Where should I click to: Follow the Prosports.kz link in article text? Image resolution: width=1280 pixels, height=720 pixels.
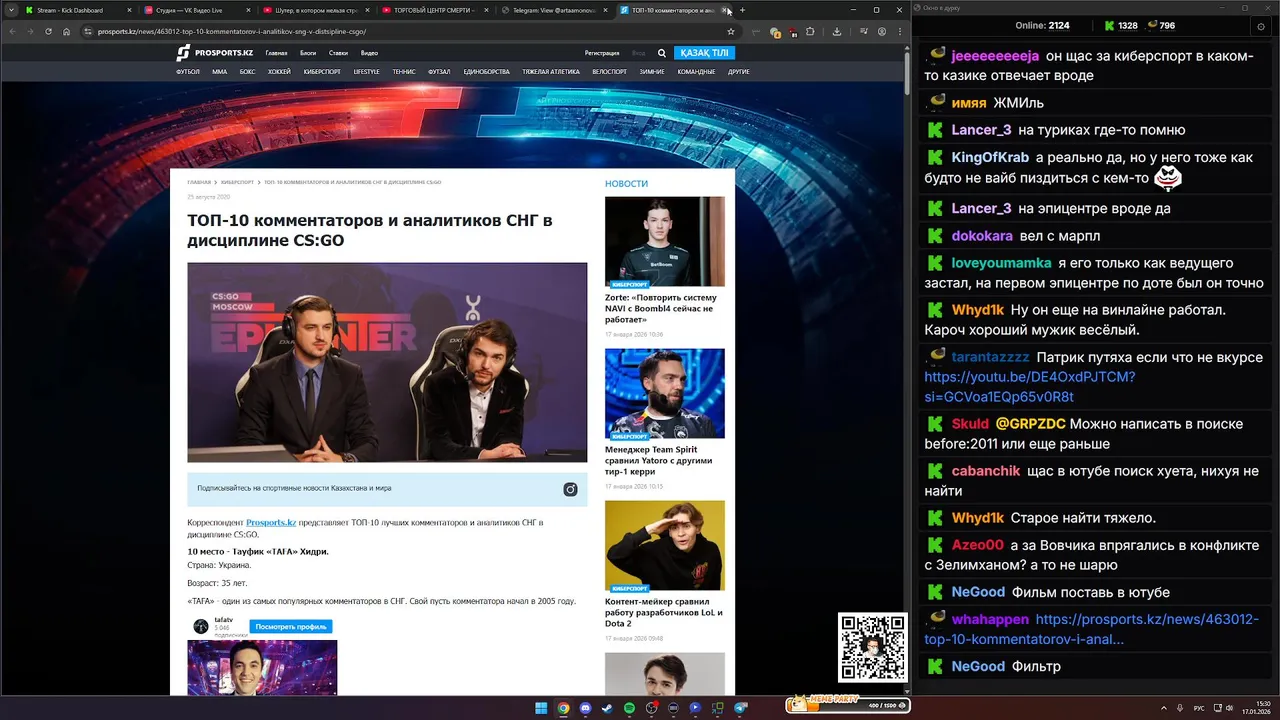coord(271,522)
